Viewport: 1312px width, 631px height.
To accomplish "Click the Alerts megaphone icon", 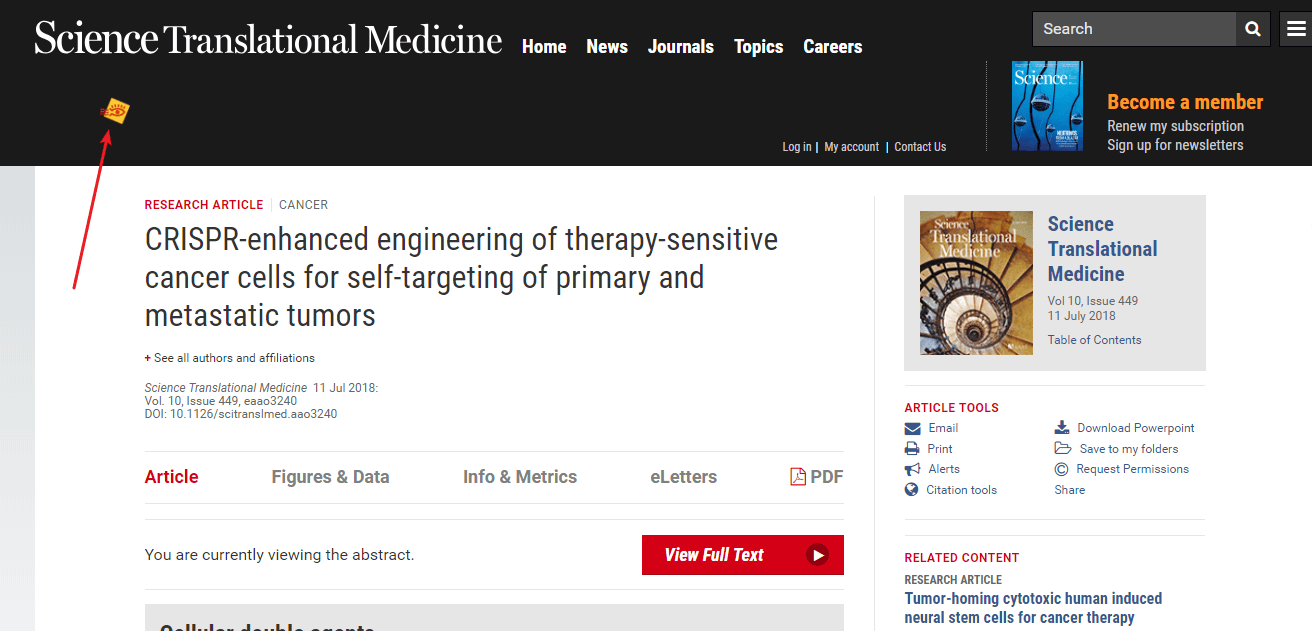I will 912,469.
